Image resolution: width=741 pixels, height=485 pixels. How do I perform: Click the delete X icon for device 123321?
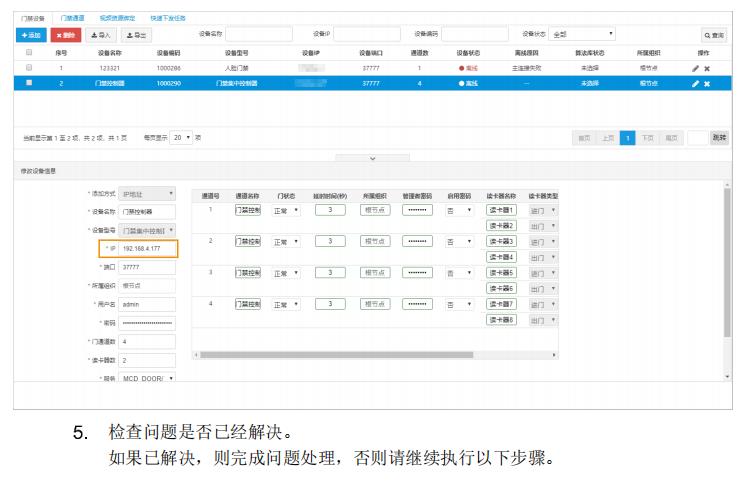707,68
